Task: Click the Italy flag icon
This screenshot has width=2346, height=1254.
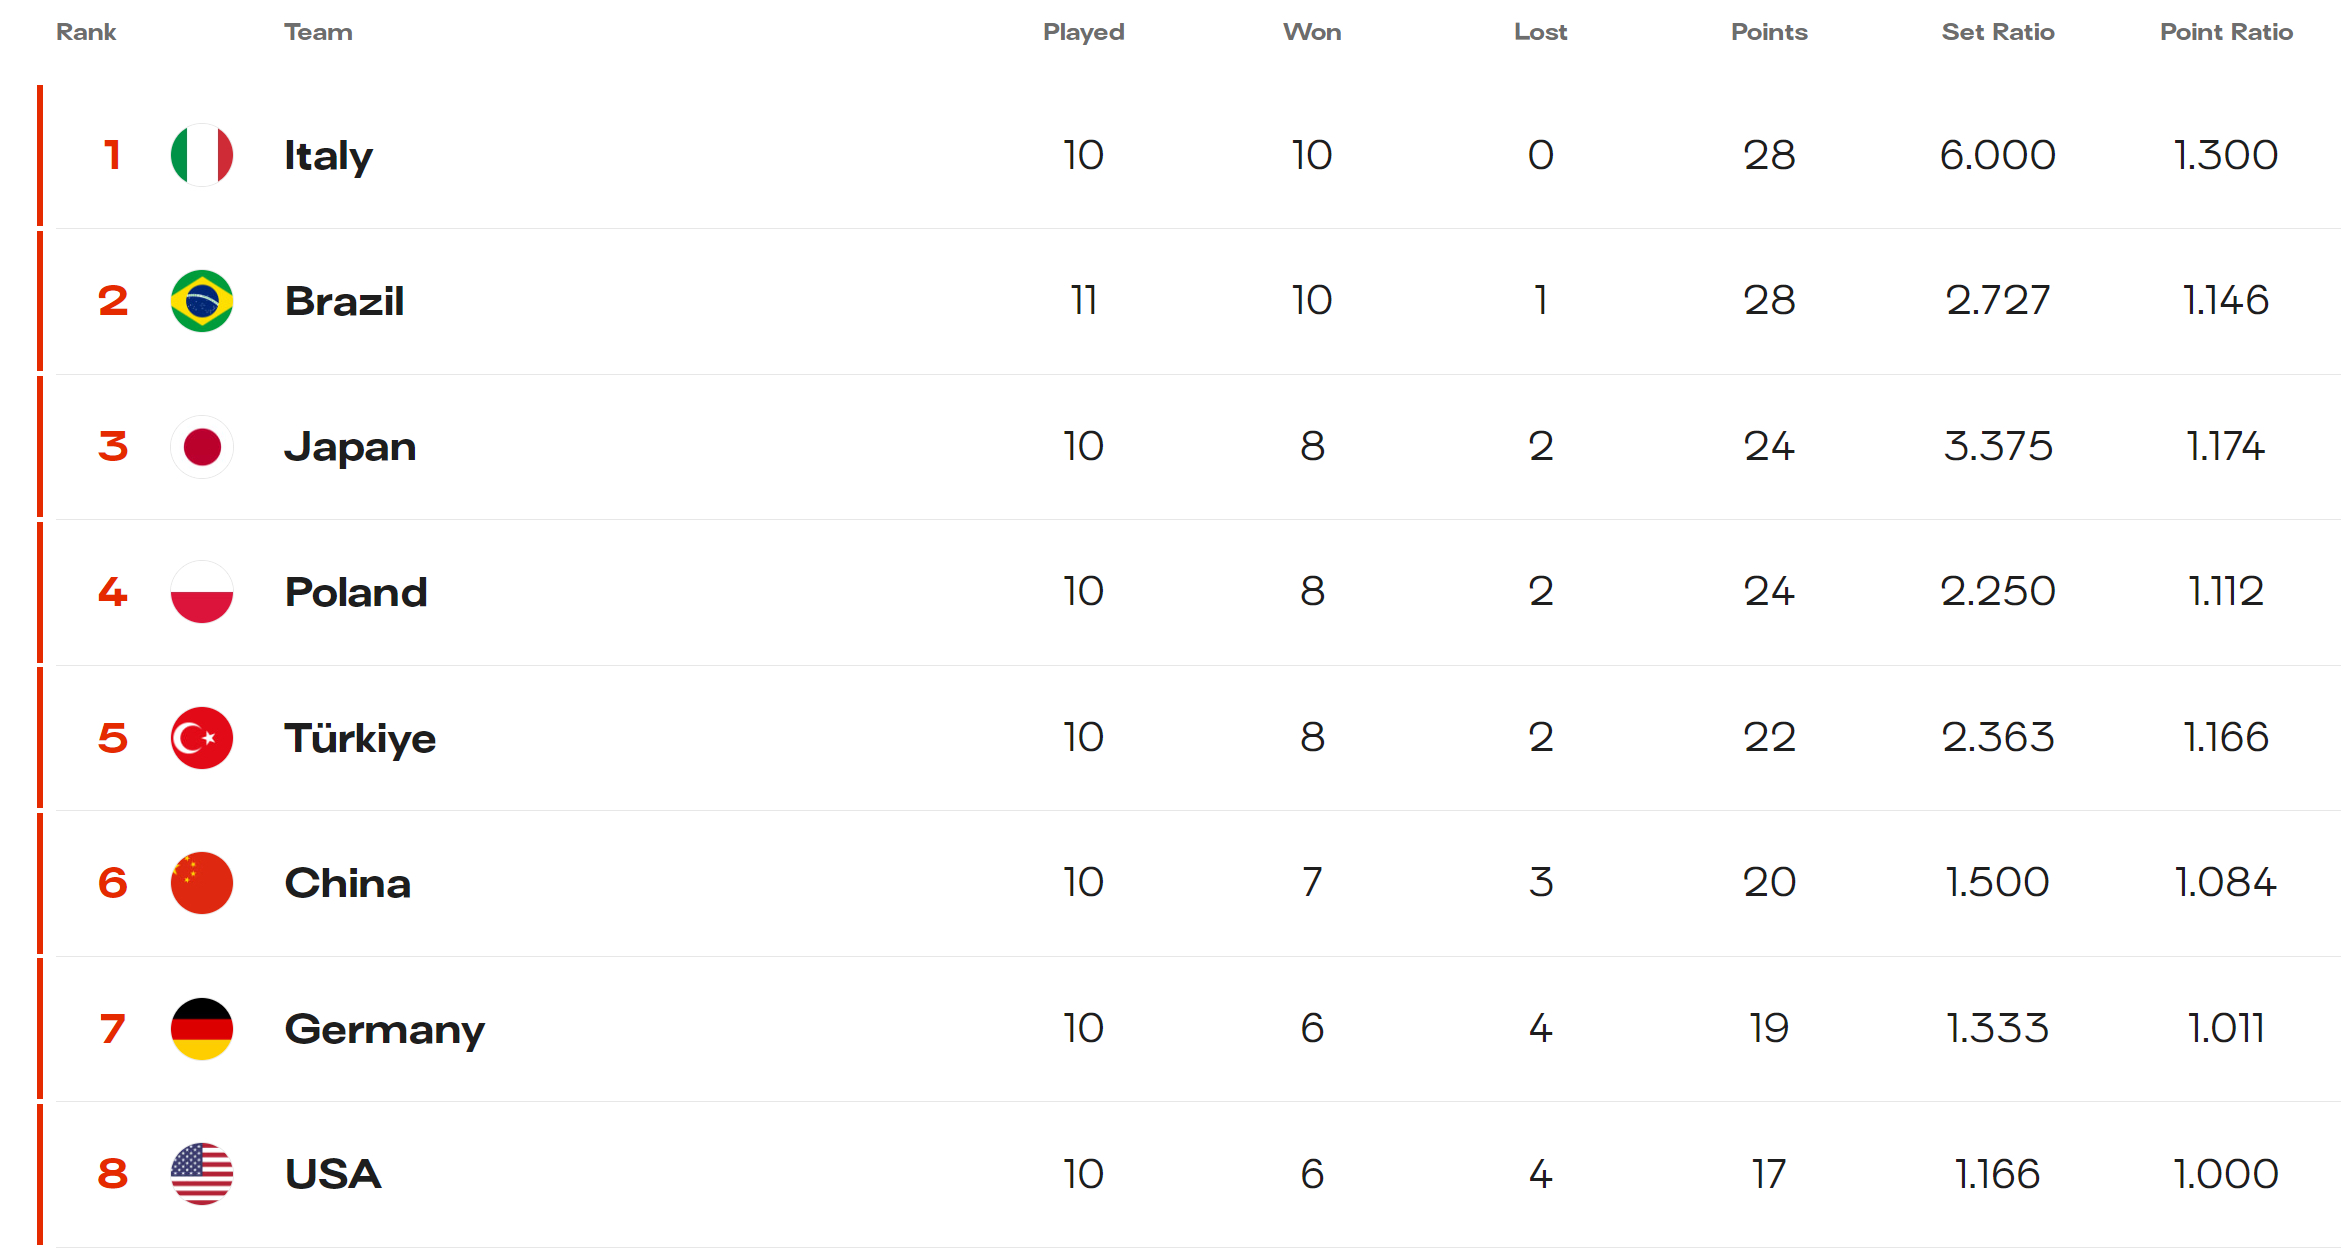Action: point(202,155)
